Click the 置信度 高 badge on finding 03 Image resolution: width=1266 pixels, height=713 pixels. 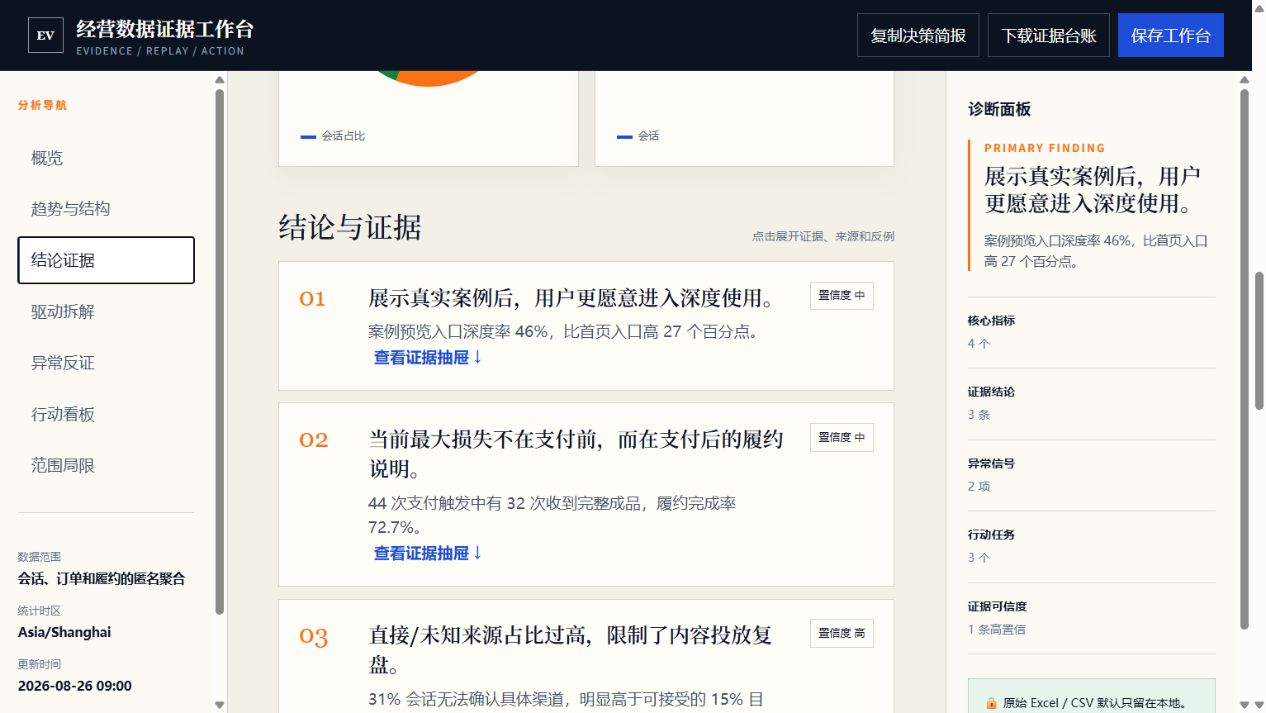click(841, 634)
